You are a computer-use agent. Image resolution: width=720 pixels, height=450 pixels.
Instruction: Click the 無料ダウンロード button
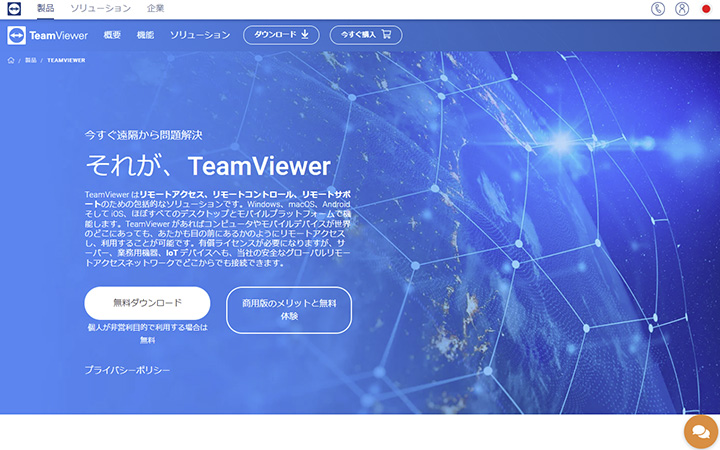click(x=147, y=303)
